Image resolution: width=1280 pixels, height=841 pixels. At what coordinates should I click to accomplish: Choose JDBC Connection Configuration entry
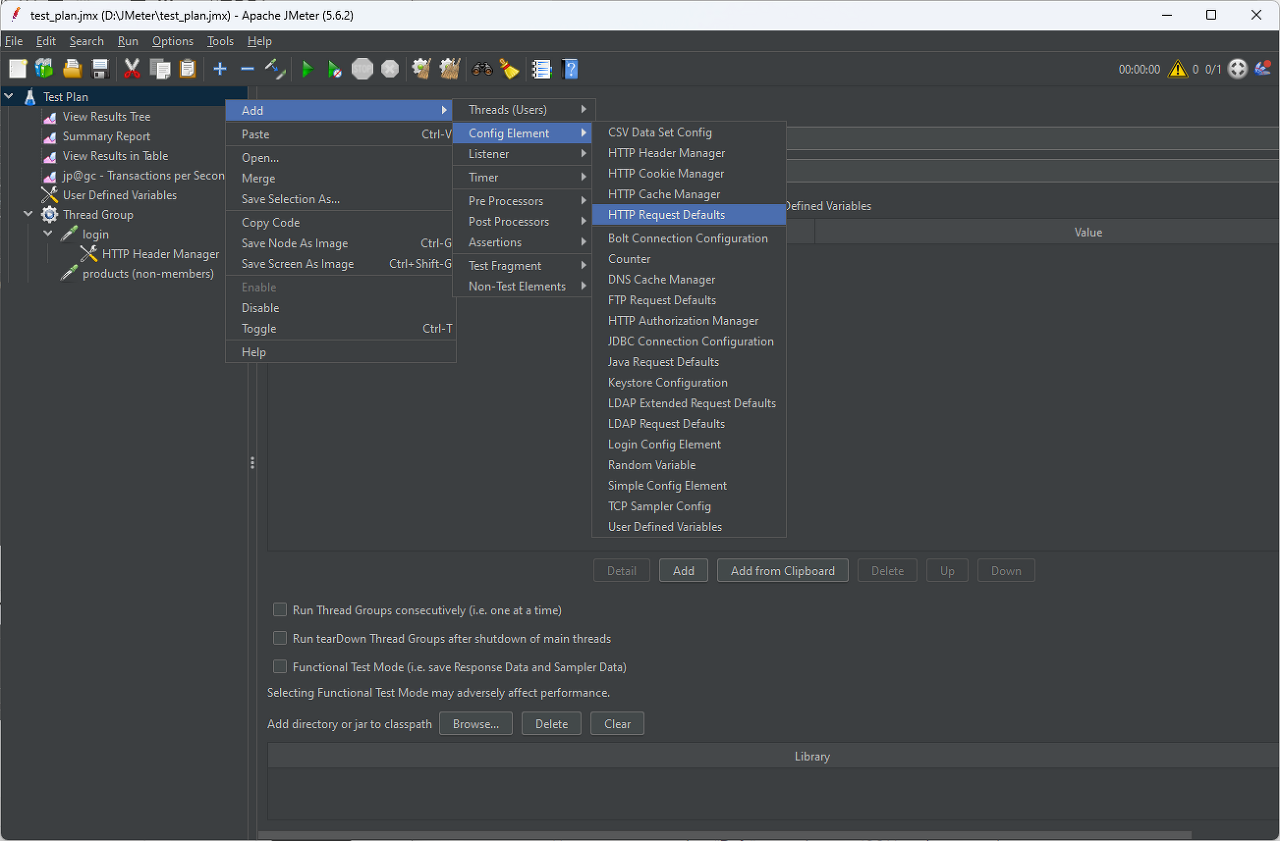[x=689, y=341]
